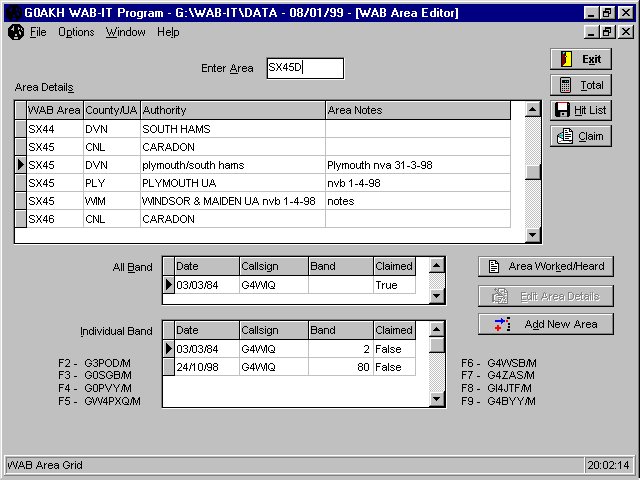Click the Individual Band scroll up arrow
640x480 pixels.
(x=436, y=329)
